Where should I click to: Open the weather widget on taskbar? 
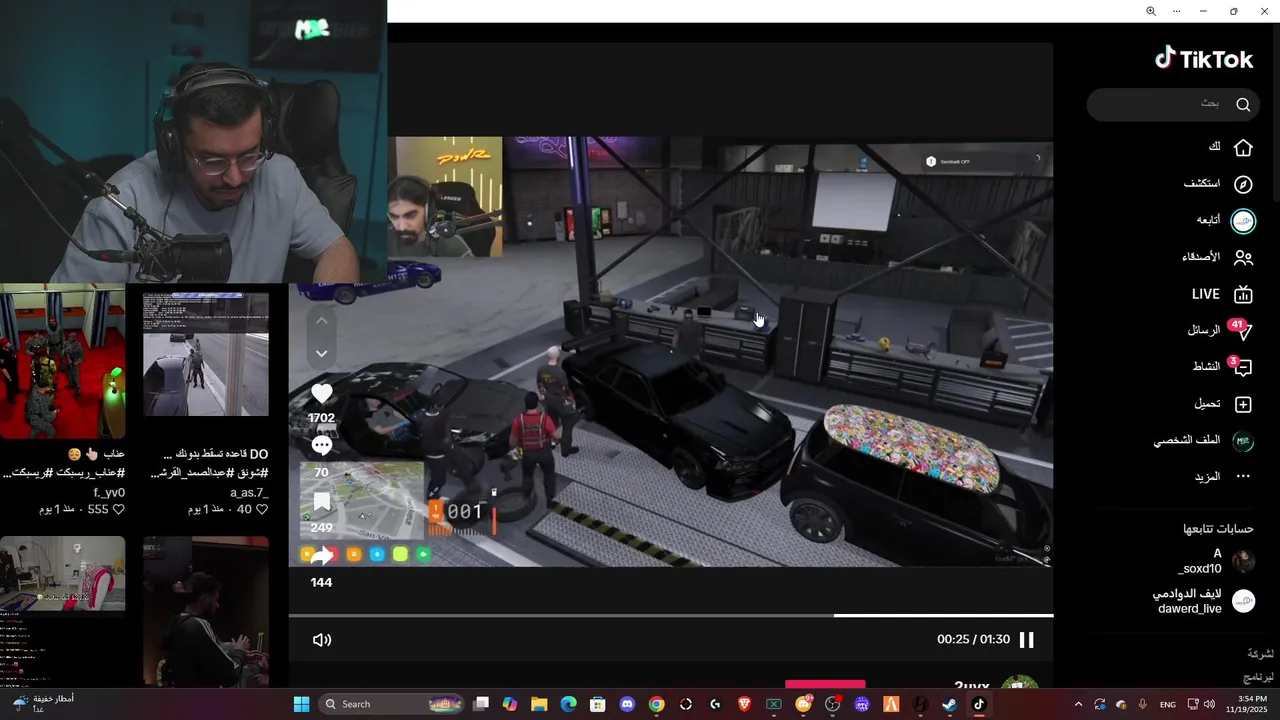click(x=42, y=704)
